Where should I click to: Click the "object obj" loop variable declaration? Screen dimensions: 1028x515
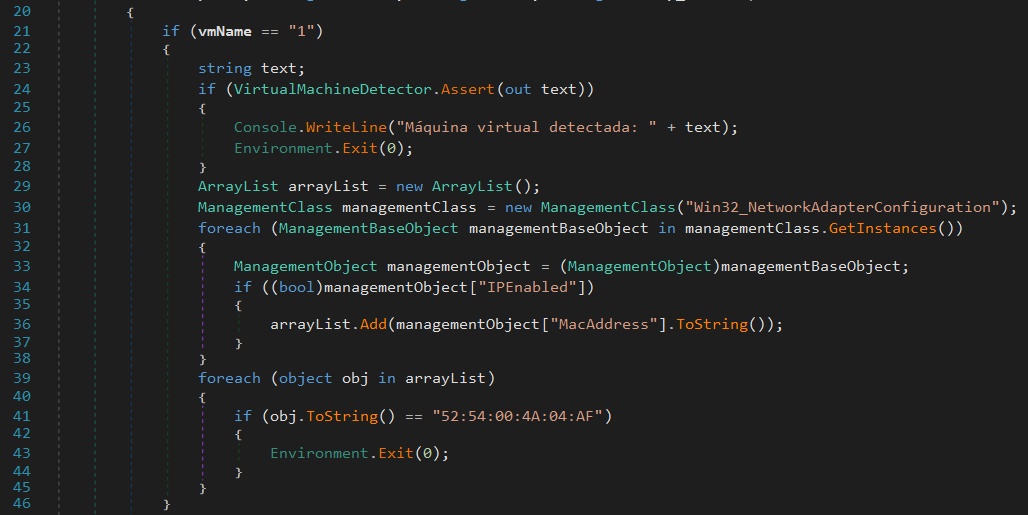tap(324, 379)
